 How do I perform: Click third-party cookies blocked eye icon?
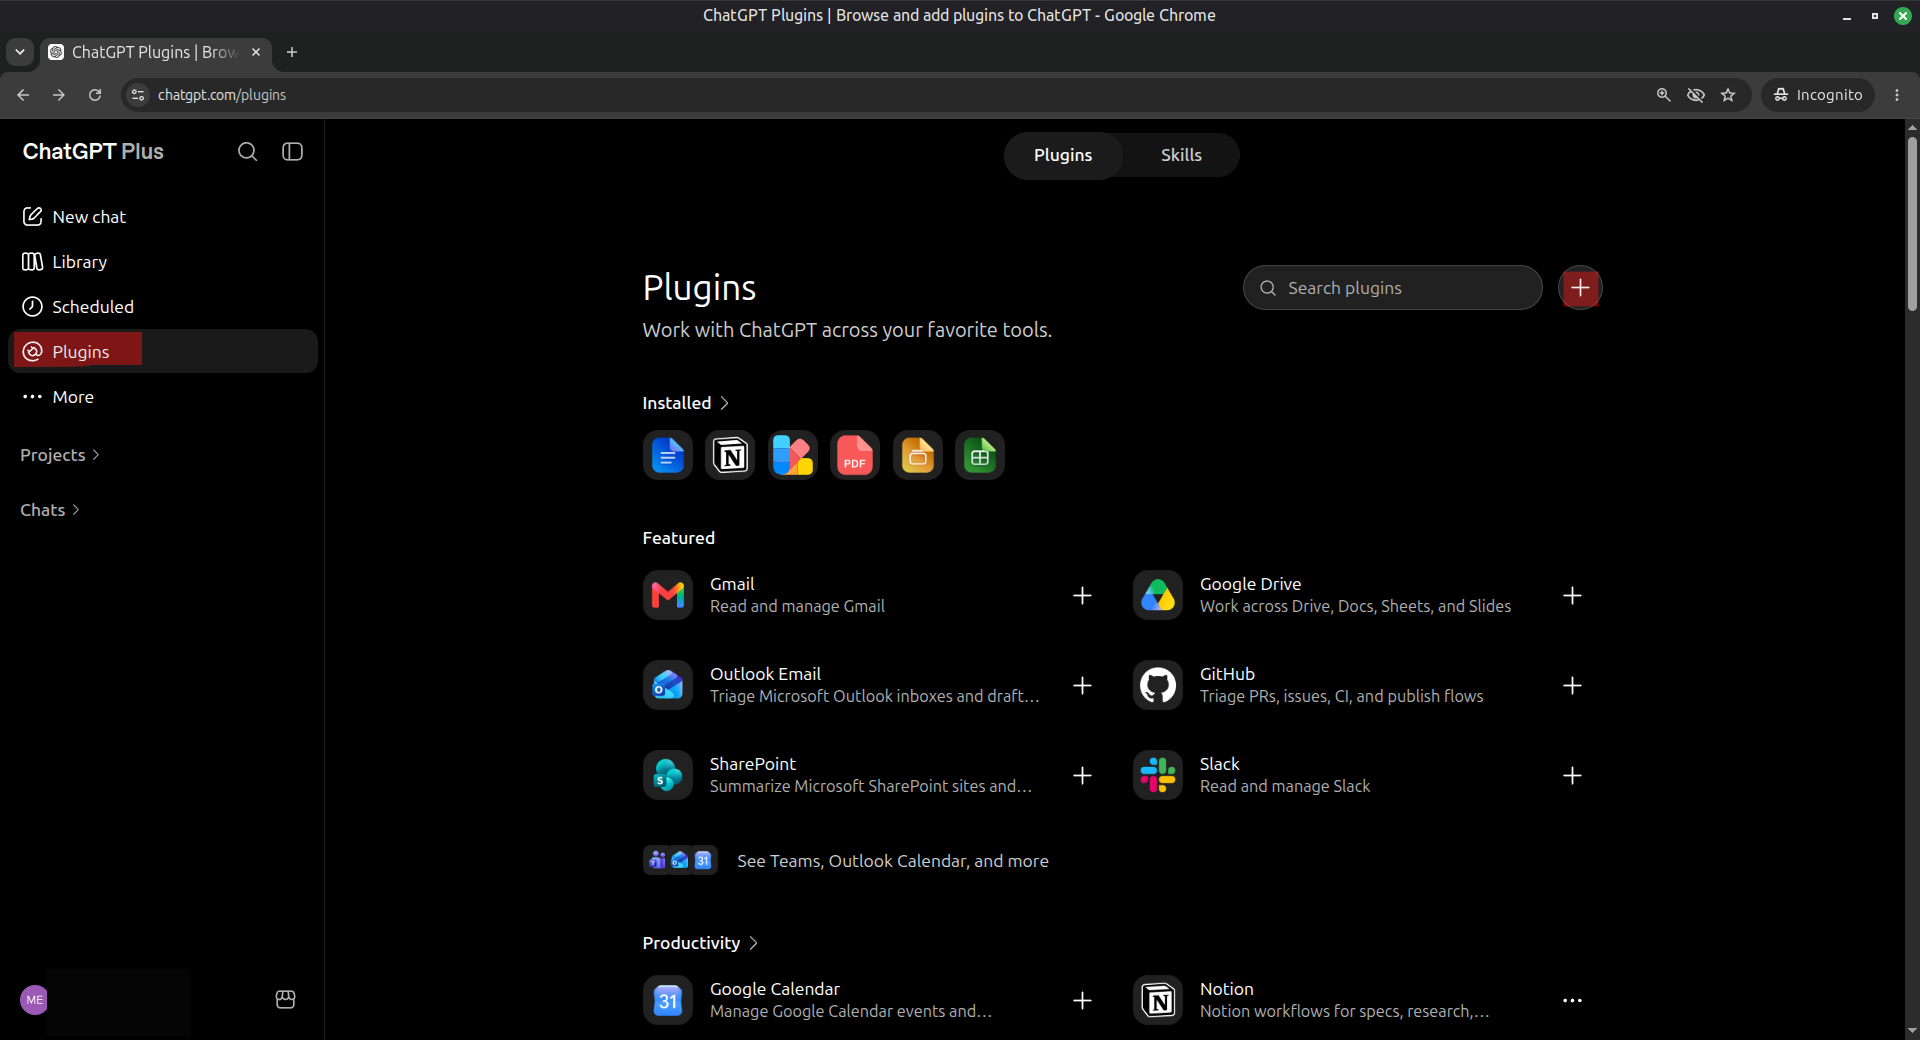click(1696, 95)
